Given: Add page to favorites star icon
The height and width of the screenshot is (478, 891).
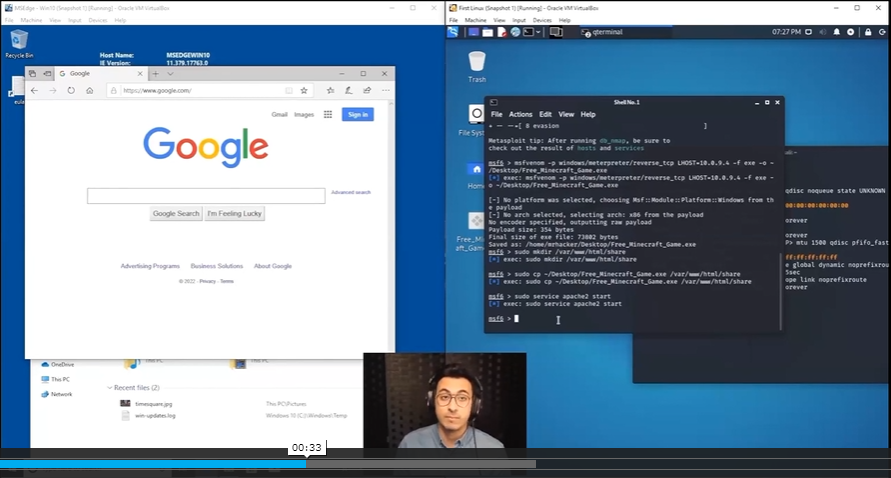Looking at the screenshot, I should click(x=303, y=91).
